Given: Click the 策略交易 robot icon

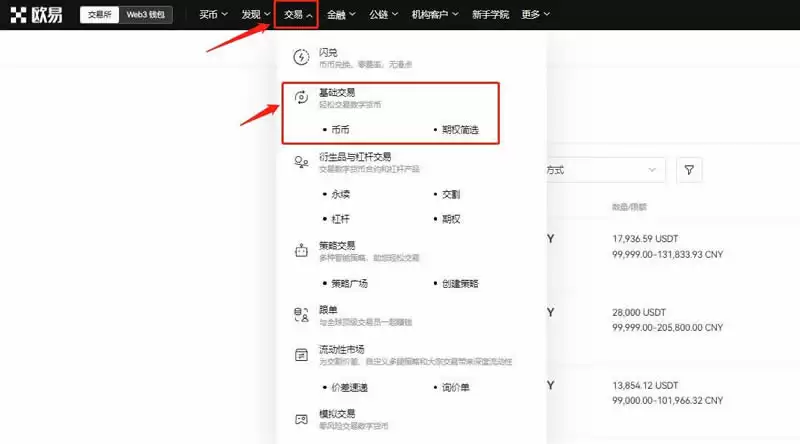Looking at the screenshot, I should 301,251.
